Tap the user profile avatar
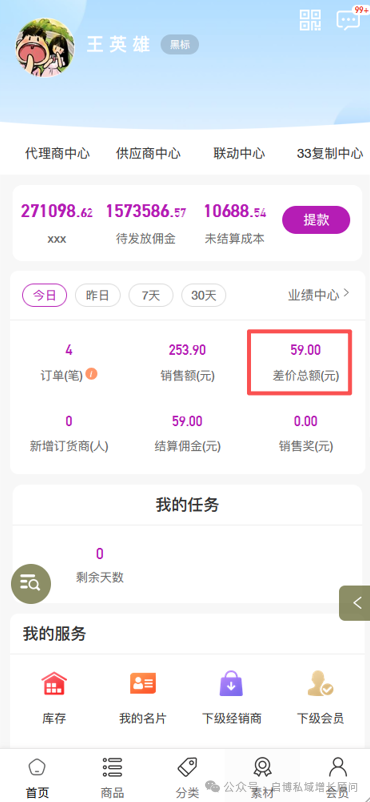The height and width of the screenshot is (802, 370). click(x=45, y=48)
